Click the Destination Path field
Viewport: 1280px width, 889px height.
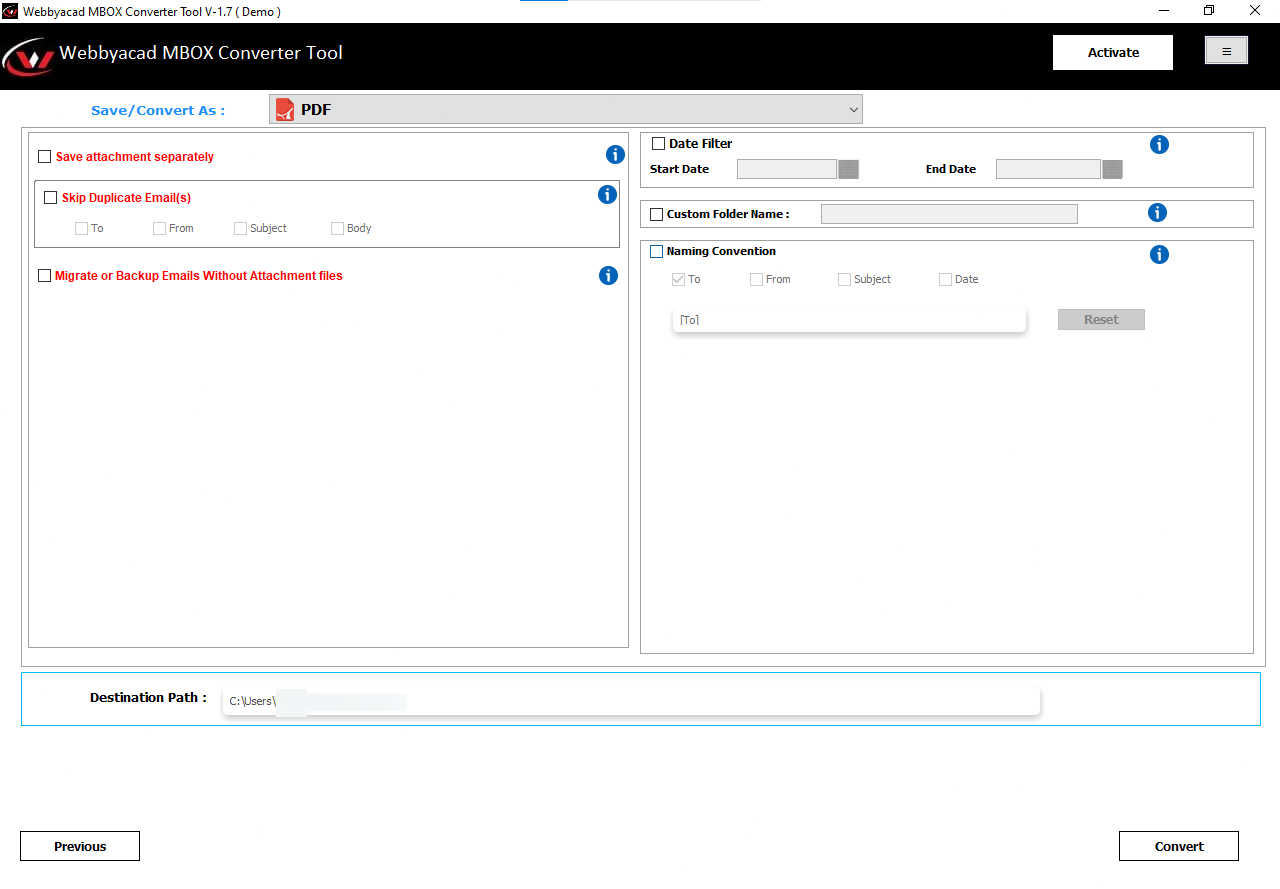(631, 701)
